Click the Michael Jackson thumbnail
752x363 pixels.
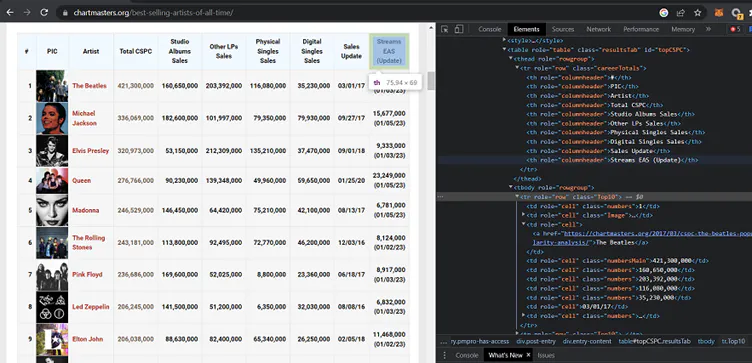(52, 118)
